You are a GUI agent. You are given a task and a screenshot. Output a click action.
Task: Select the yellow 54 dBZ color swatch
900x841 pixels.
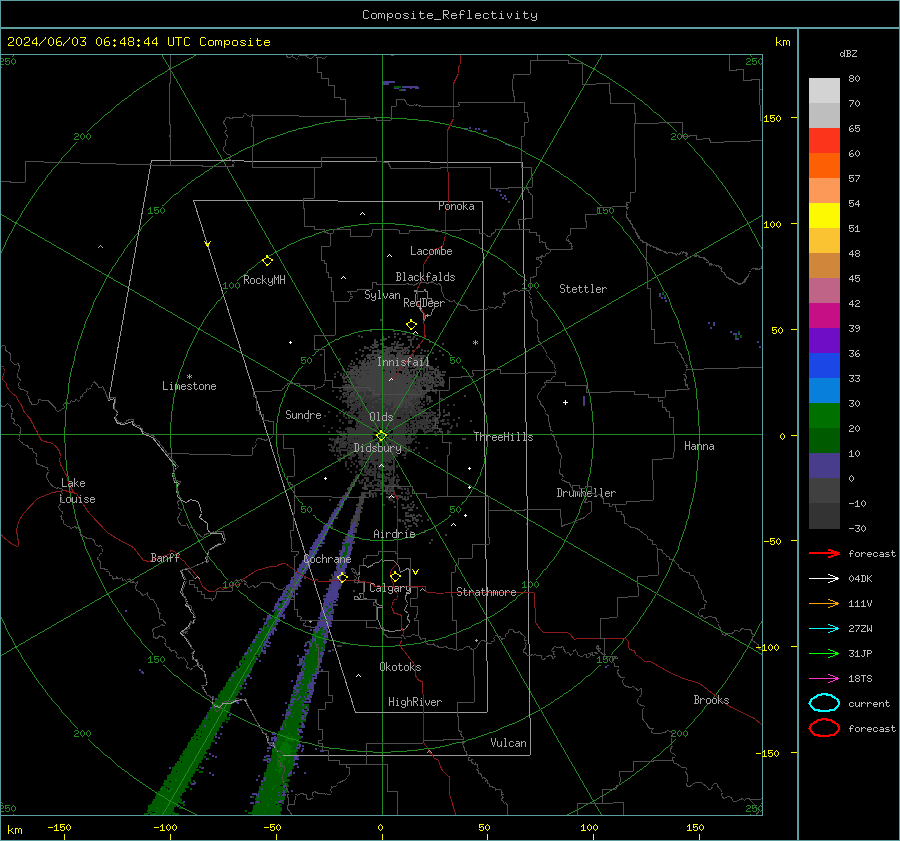pyautogui.click(x=824, y=215)
